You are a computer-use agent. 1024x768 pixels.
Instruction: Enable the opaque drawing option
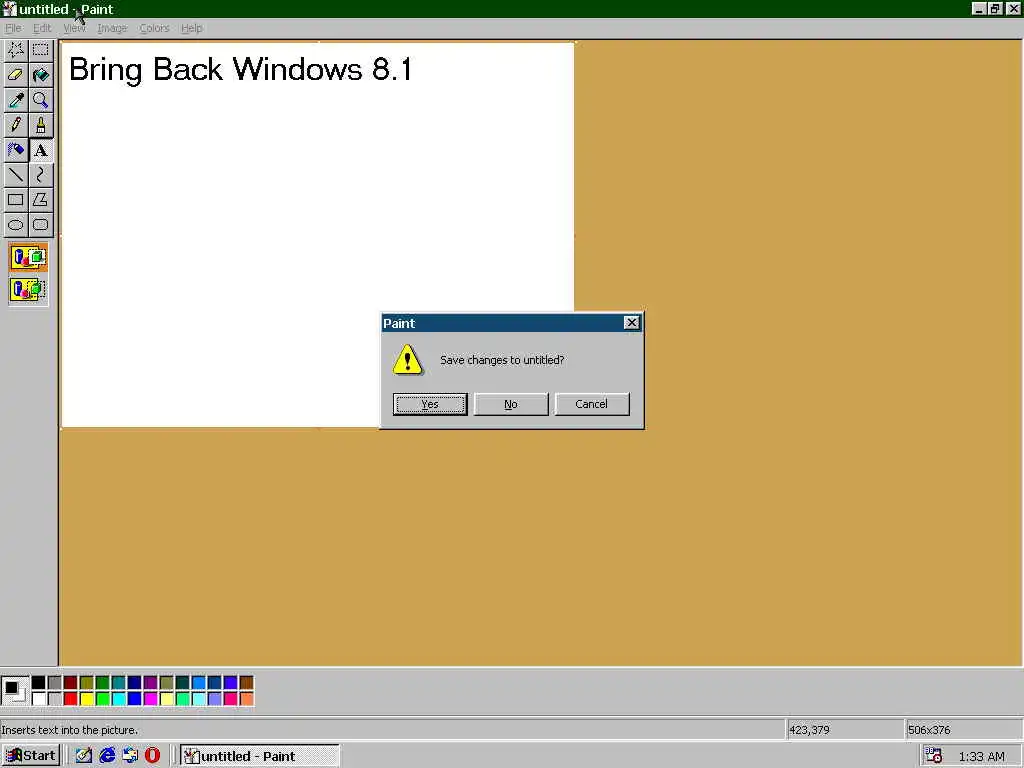(28, 257)
